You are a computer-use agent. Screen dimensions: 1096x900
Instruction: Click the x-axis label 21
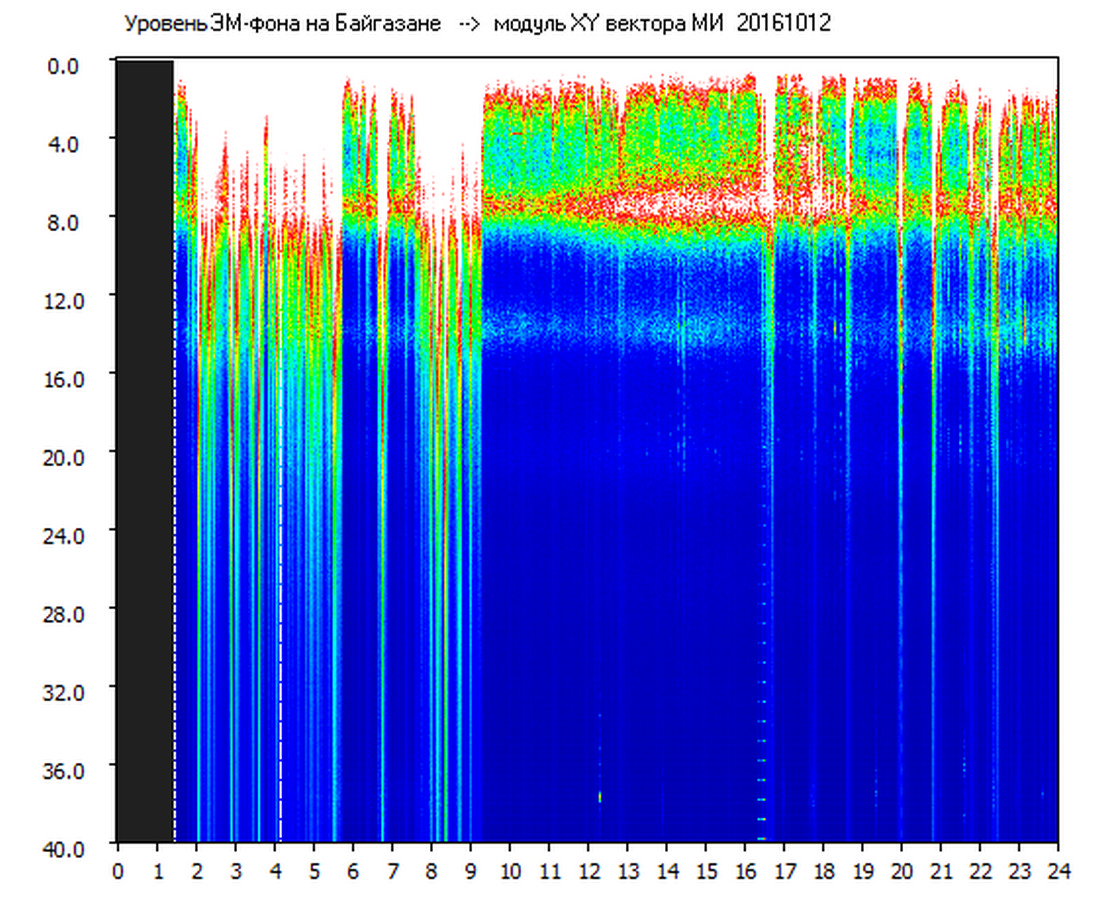point(940,870)
